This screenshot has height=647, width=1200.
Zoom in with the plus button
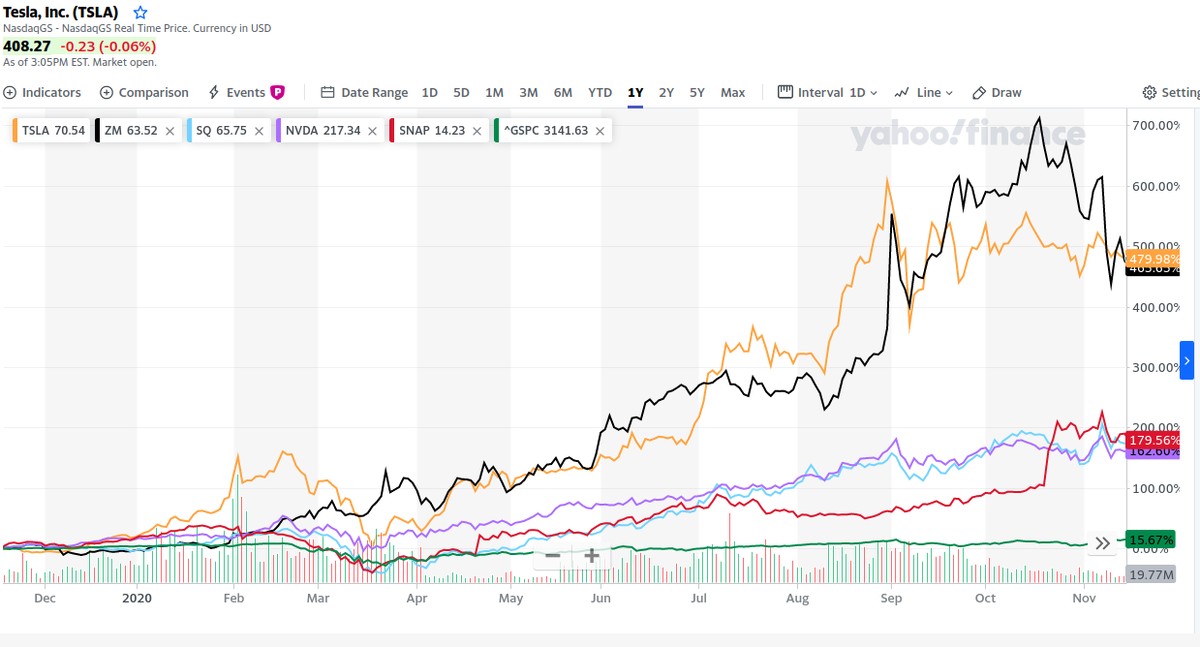(591, 555)
